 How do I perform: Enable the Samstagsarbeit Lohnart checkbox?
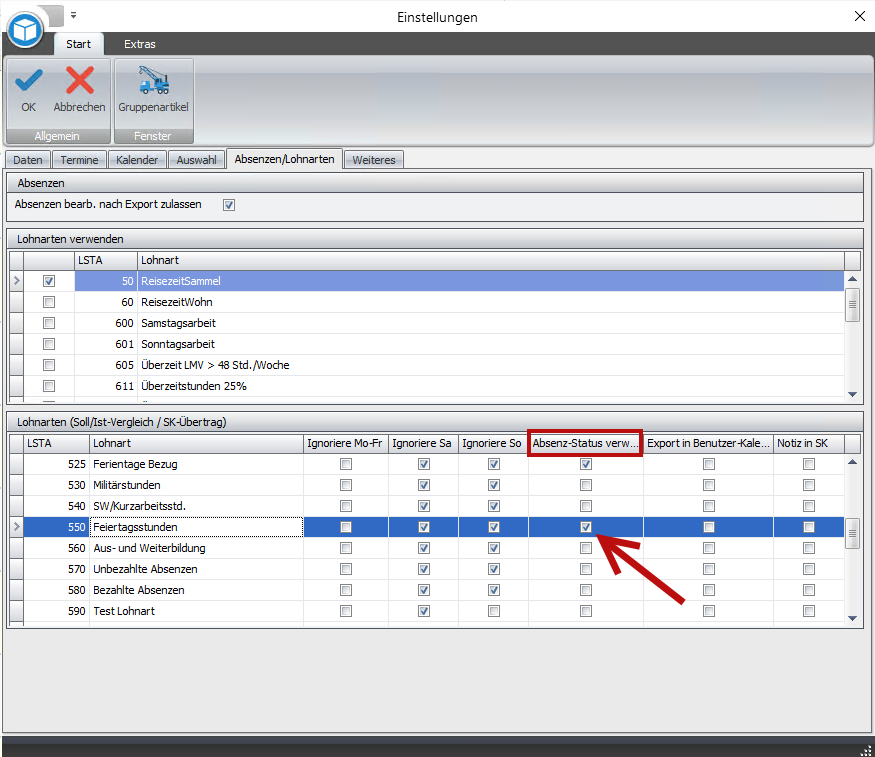(x=49, y=324)
